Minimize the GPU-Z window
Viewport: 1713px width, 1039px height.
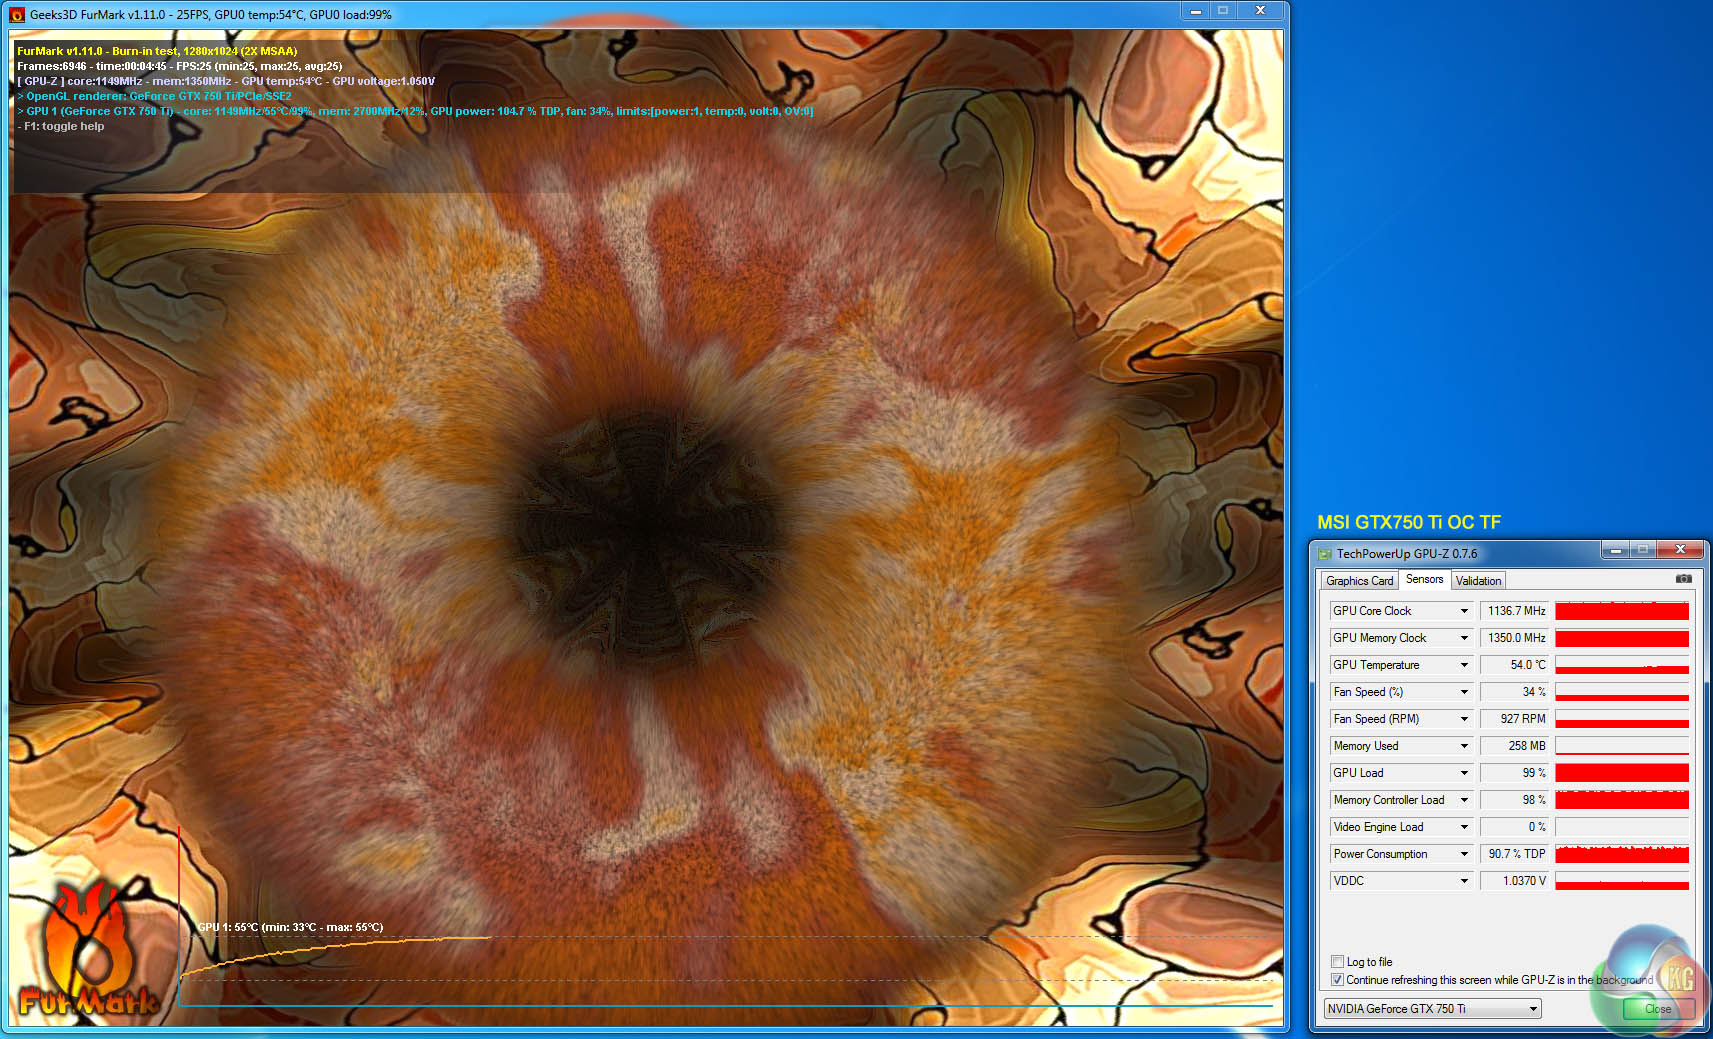[1615, 550]
